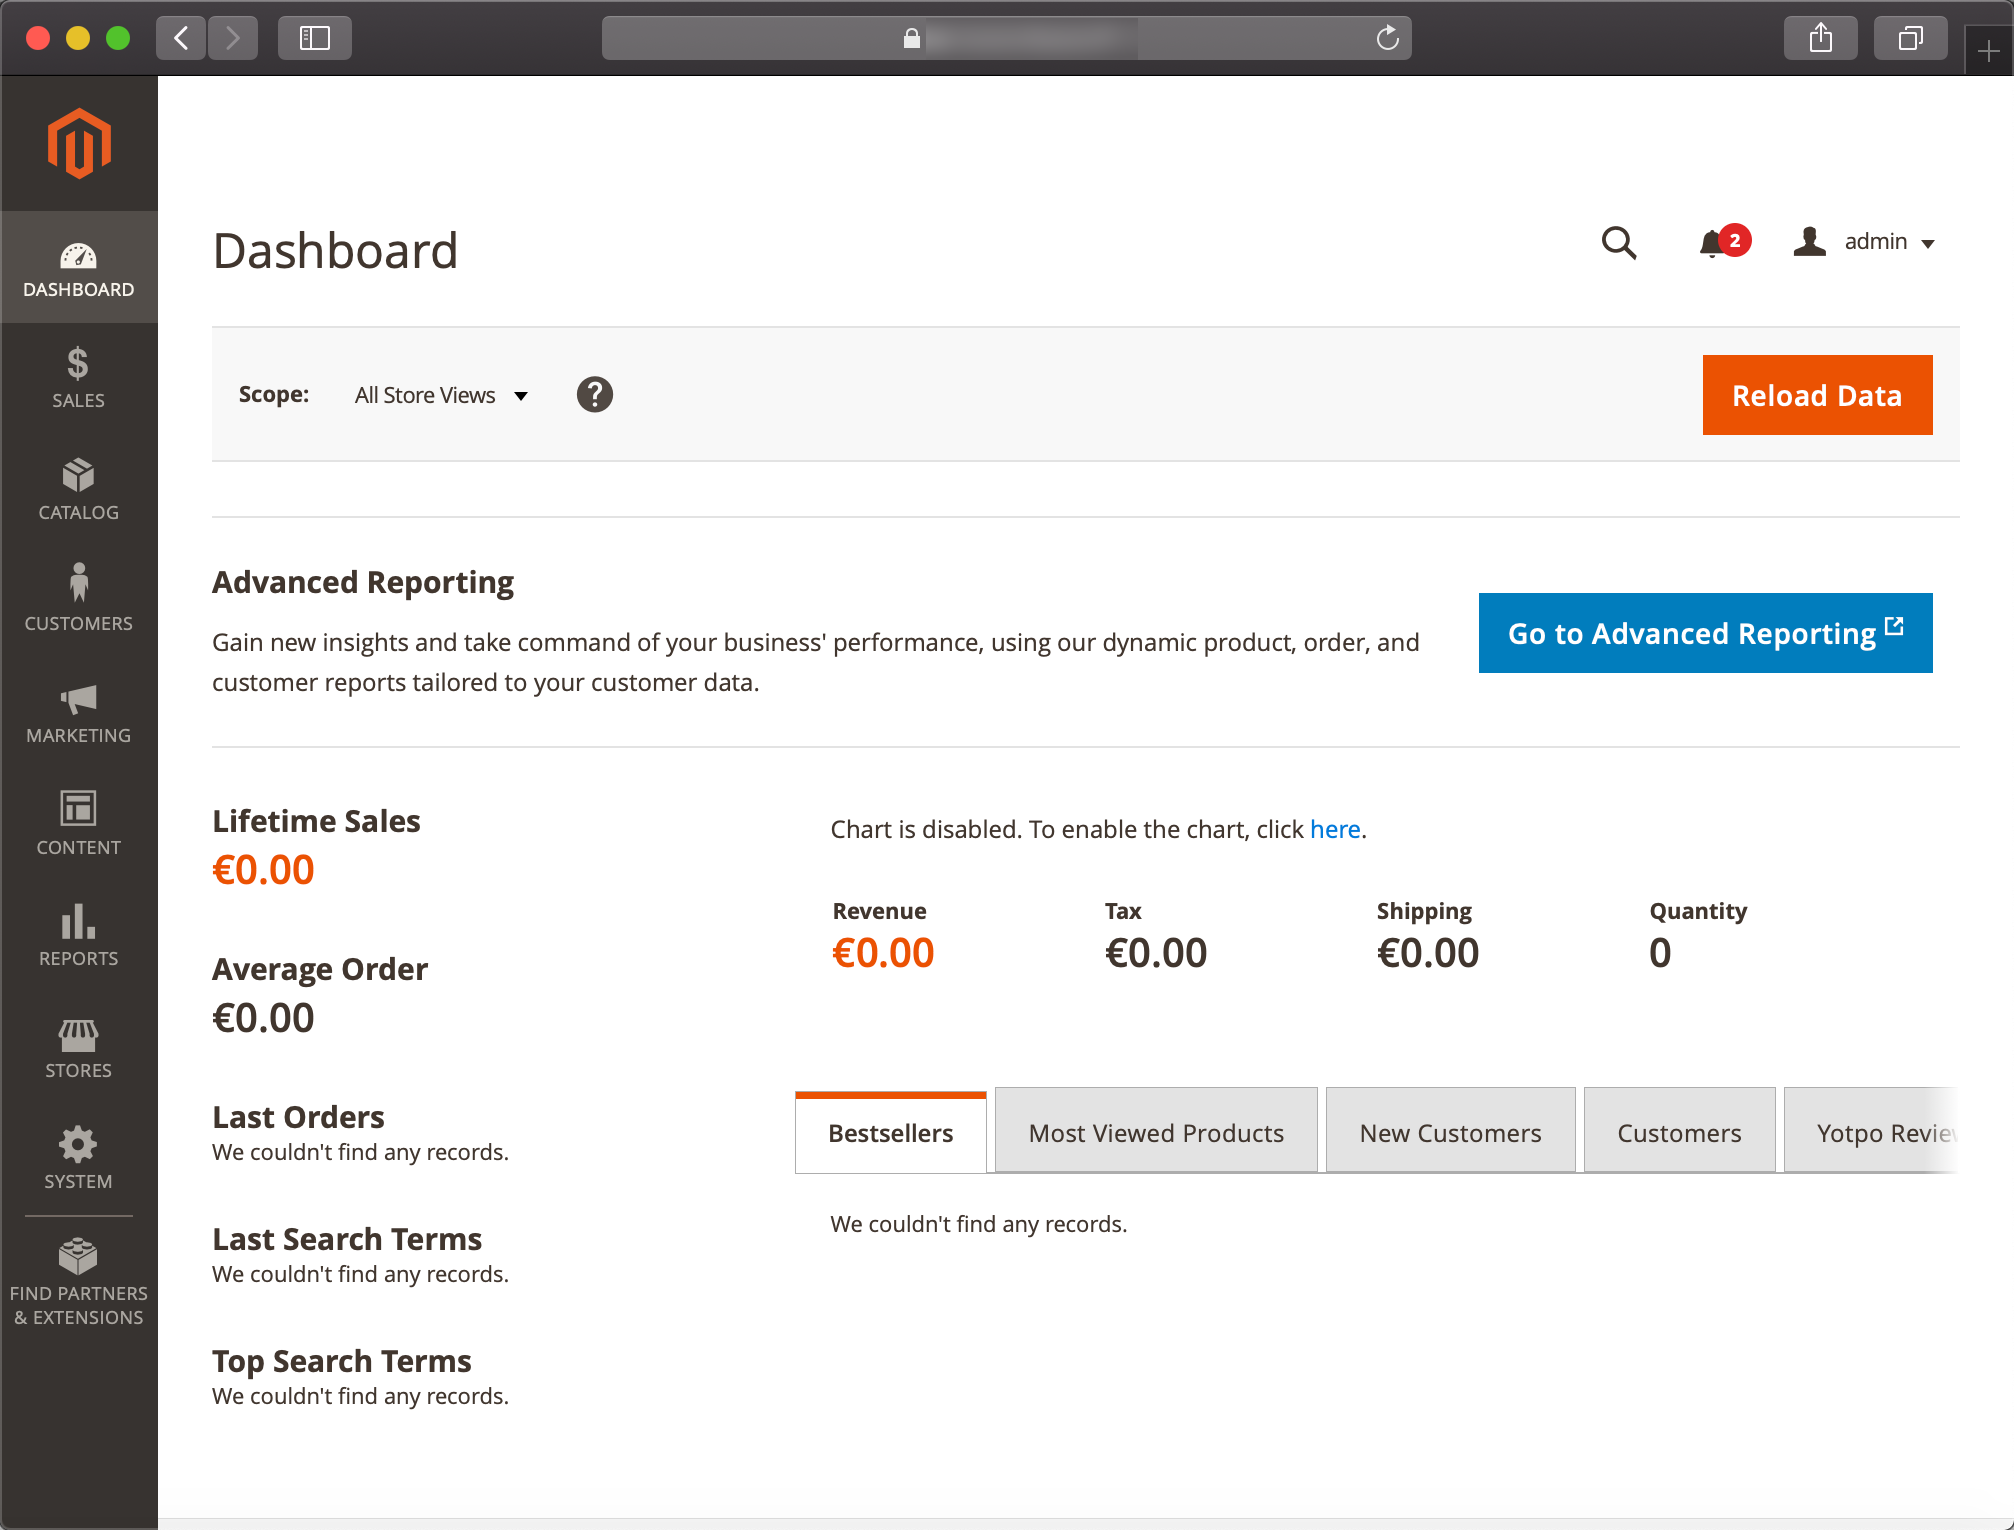Open the Catalog sidebar section

pyautogui.click(x=78, y=490)
